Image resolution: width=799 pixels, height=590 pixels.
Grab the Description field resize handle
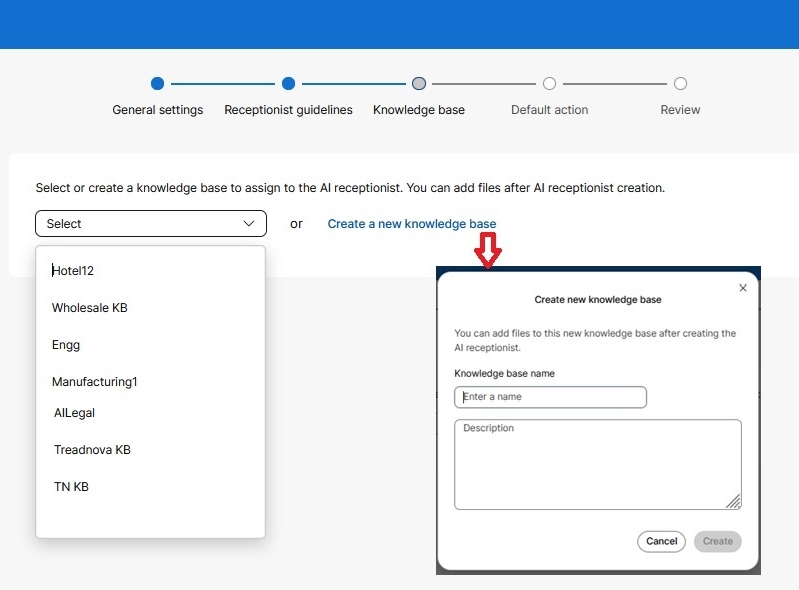coord(734,502)
